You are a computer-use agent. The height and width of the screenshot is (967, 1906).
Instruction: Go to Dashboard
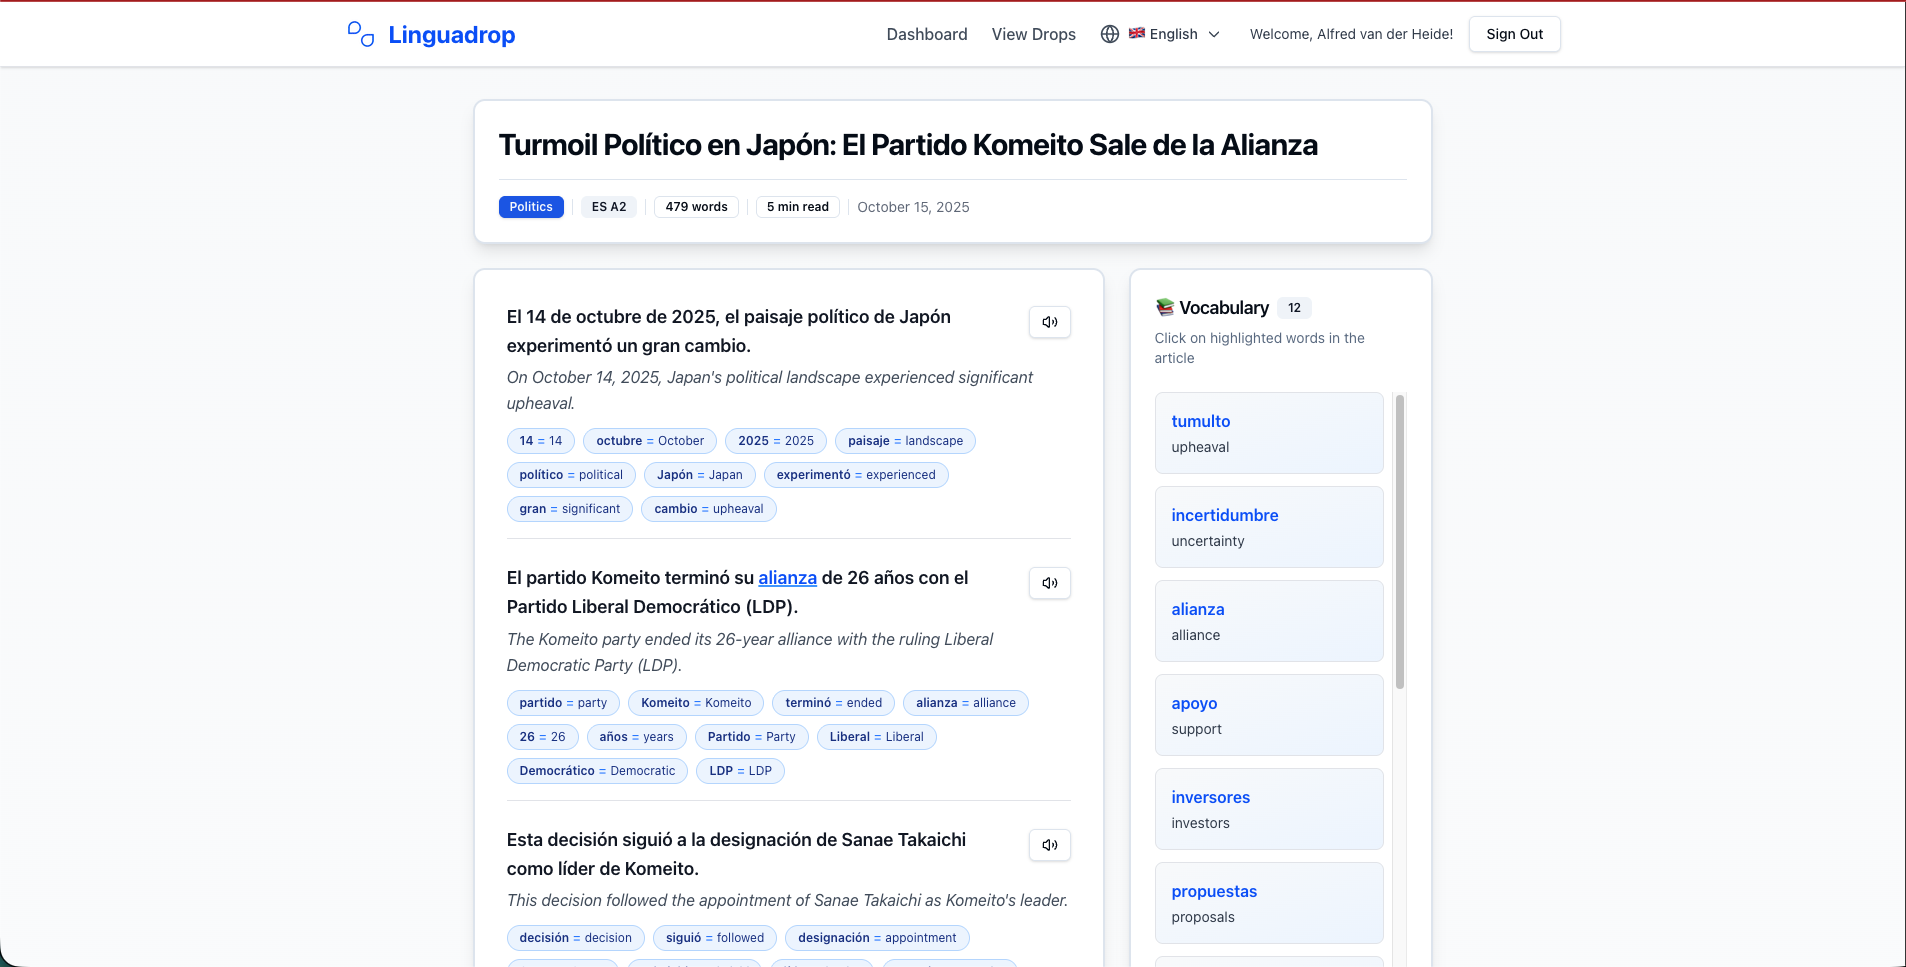point(927,34)
